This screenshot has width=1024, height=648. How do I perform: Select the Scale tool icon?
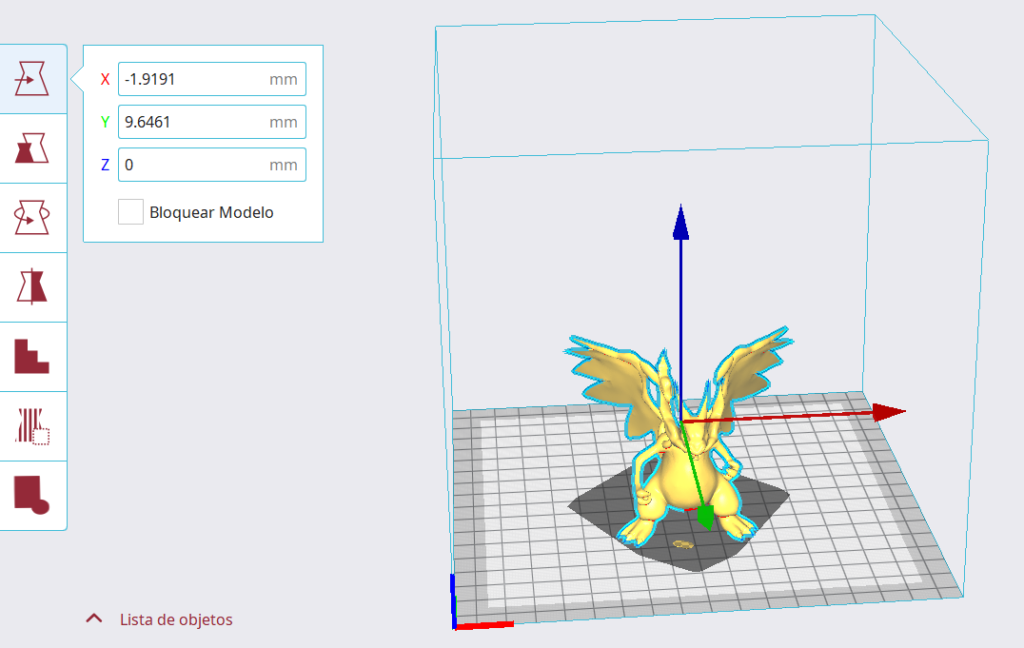[x=32, y=148]
